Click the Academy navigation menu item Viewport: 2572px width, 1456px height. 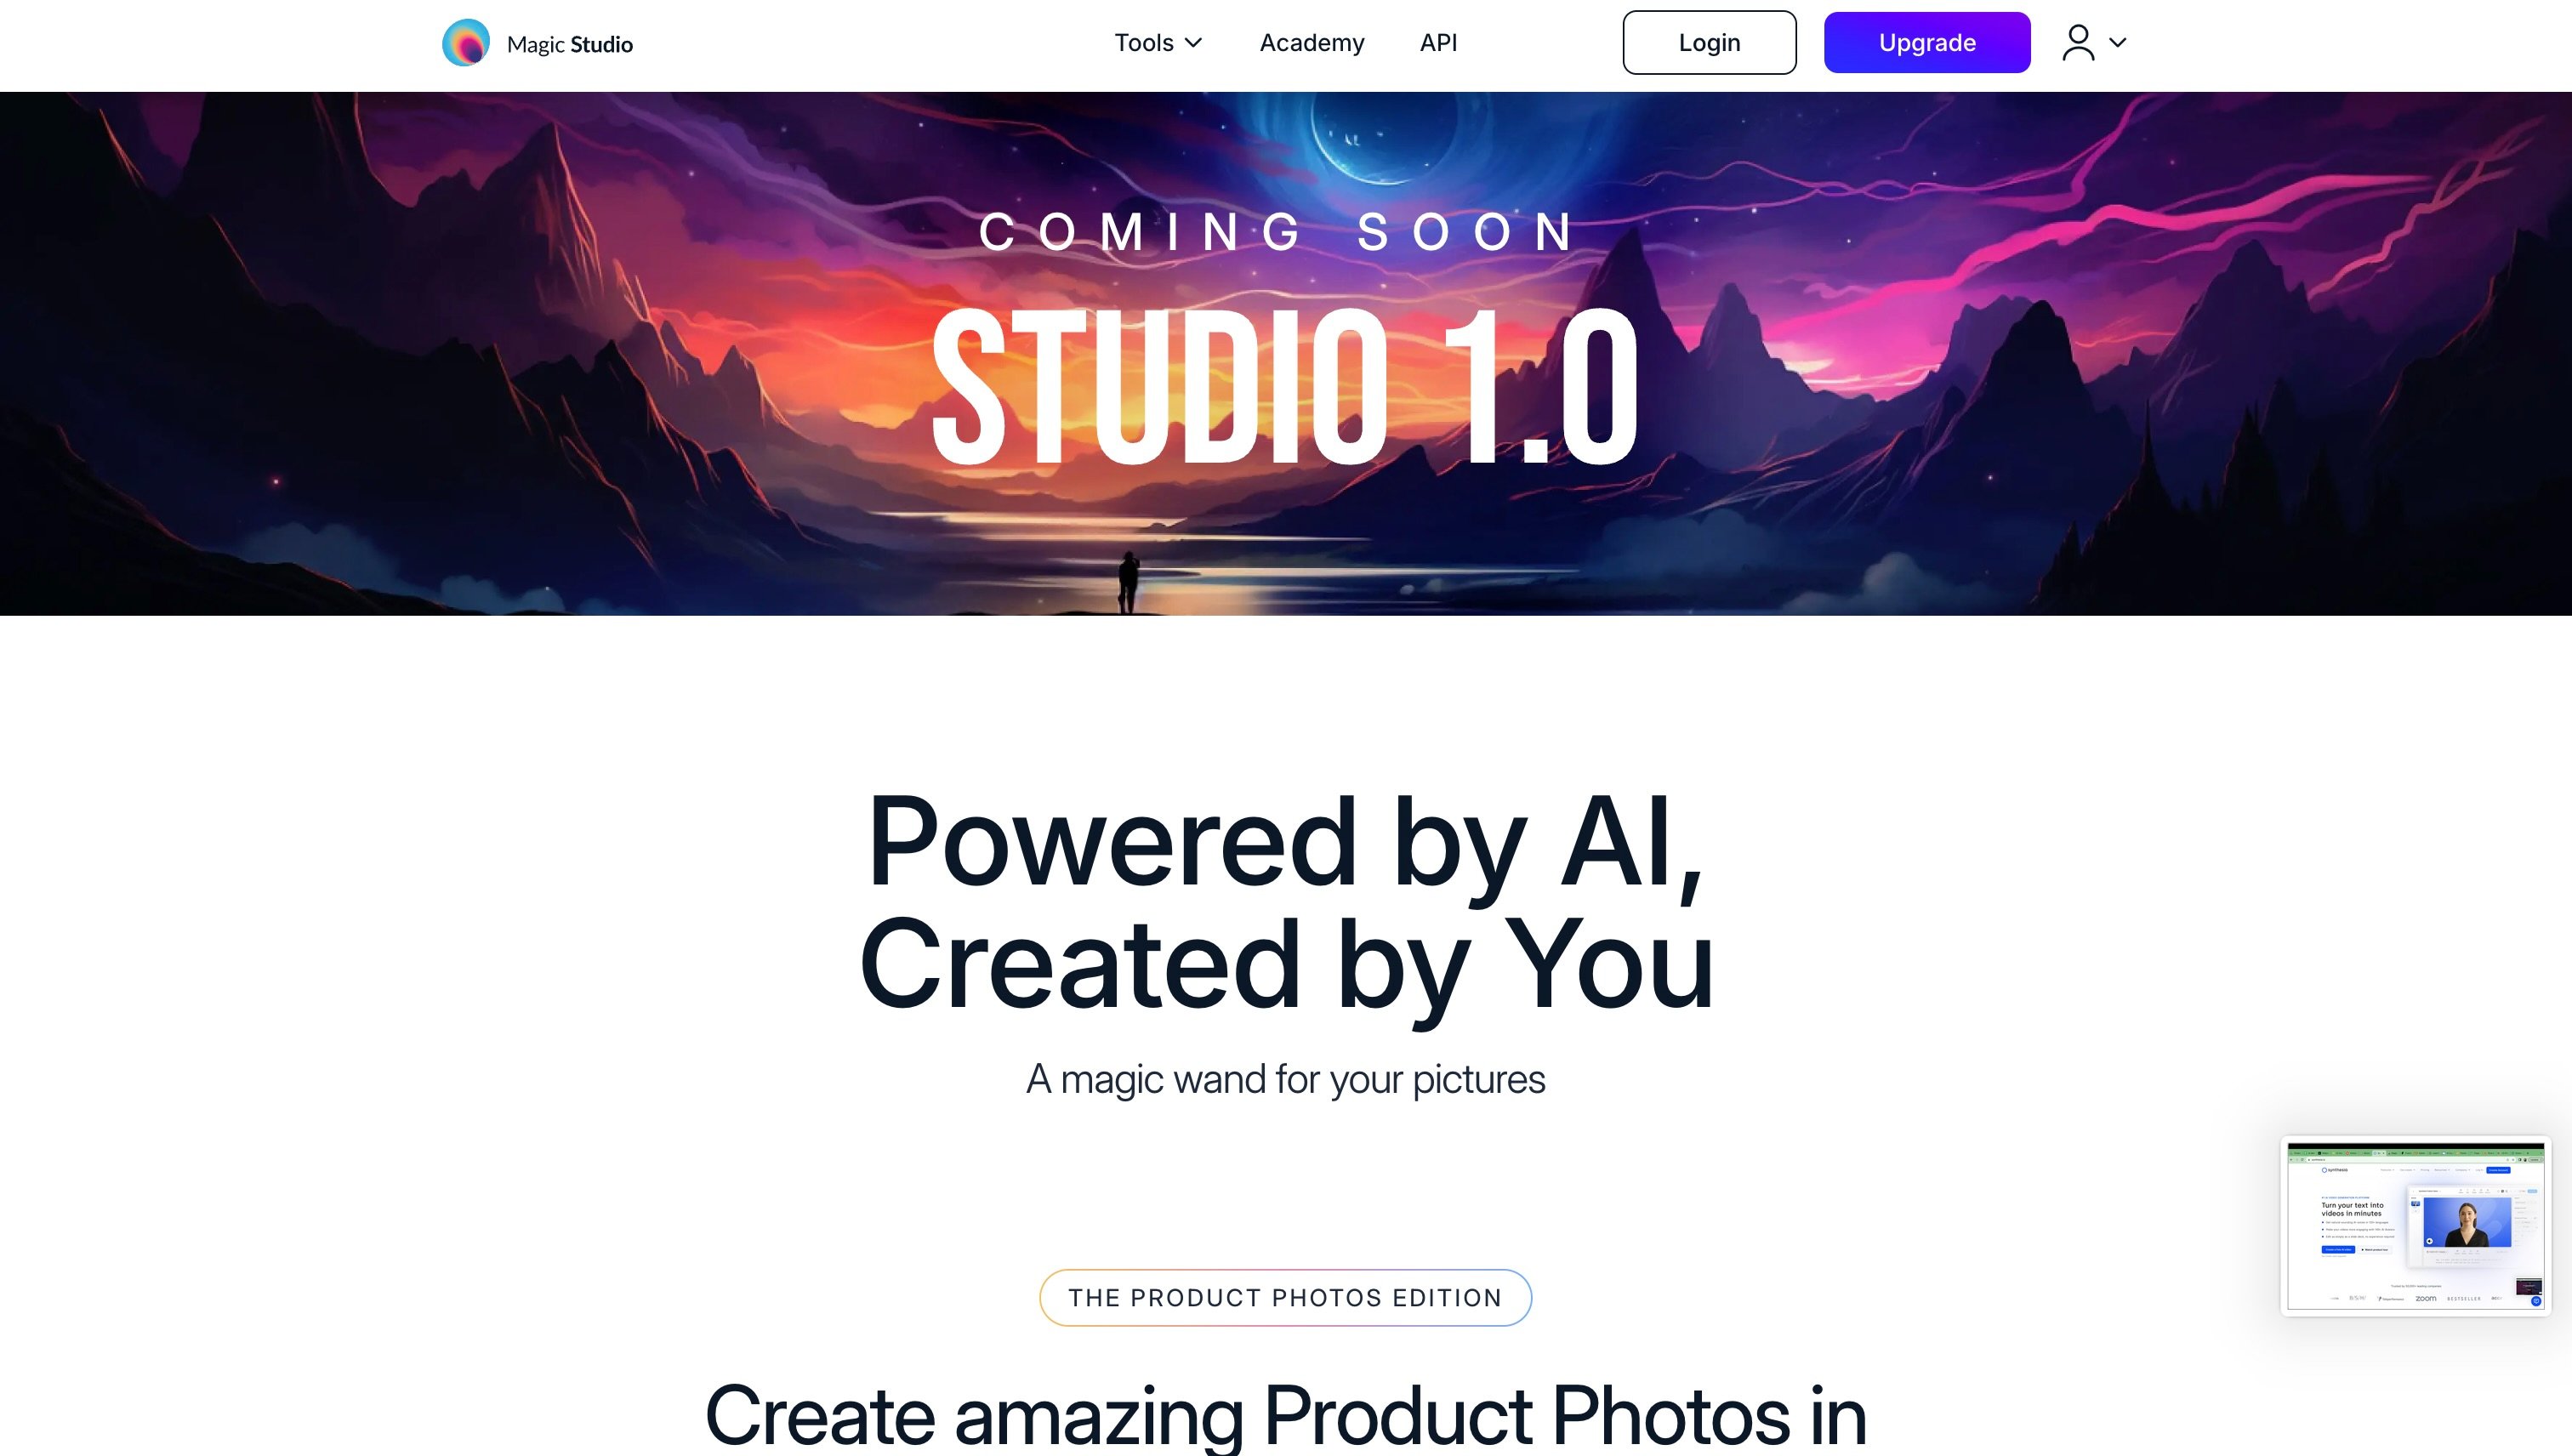[1312, 43]
